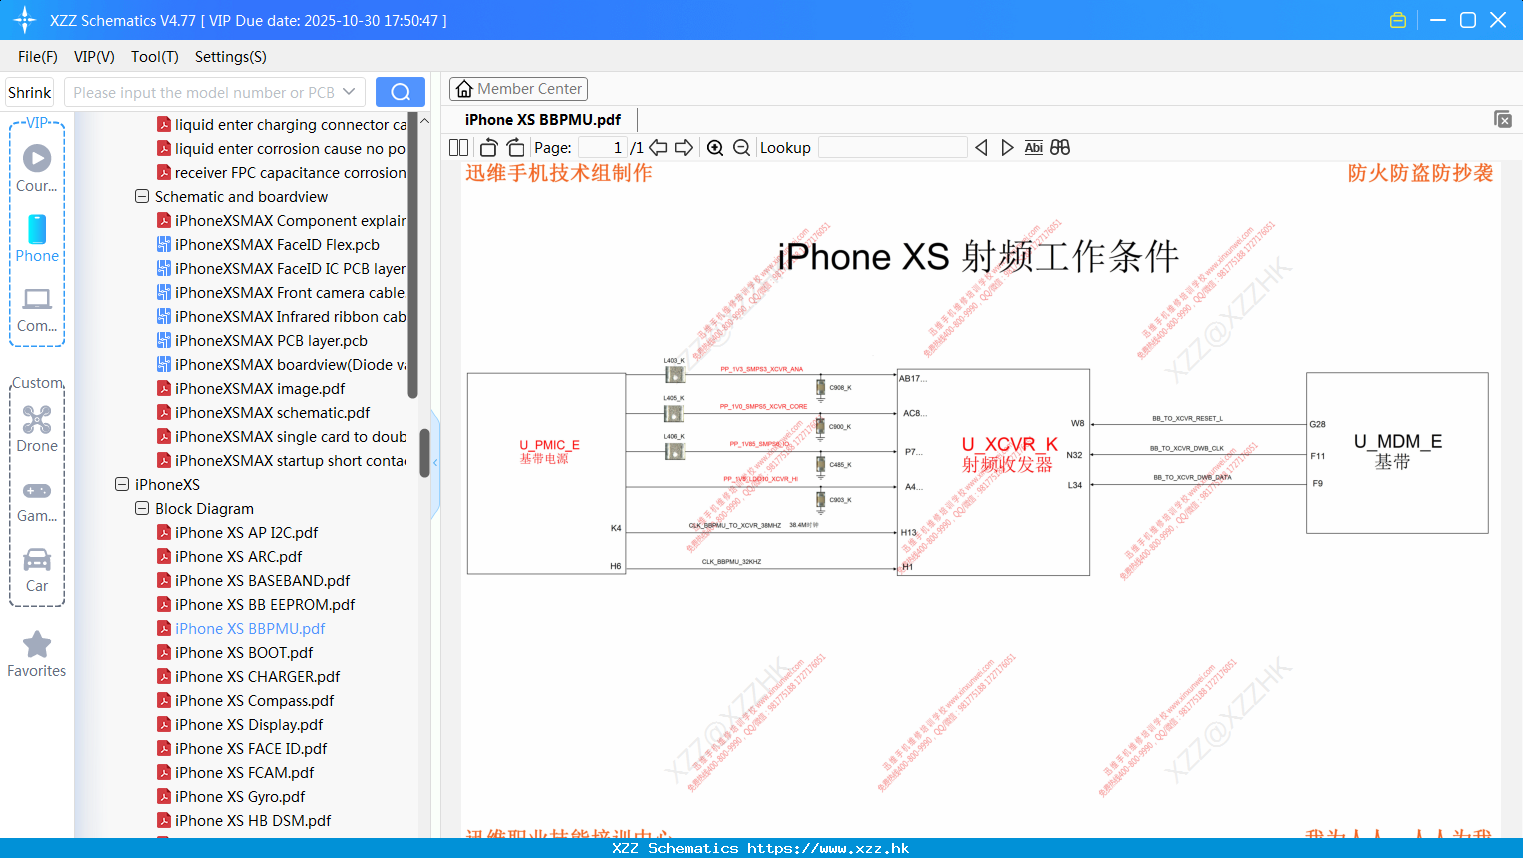Open iPhone XS Compass.pdf
This screenshot has height=858, width=1523.
tap(254, 701)
